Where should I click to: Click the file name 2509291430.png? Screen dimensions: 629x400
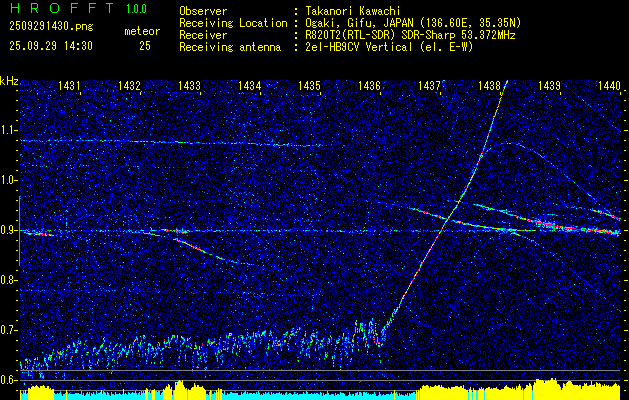pos(51,26)
